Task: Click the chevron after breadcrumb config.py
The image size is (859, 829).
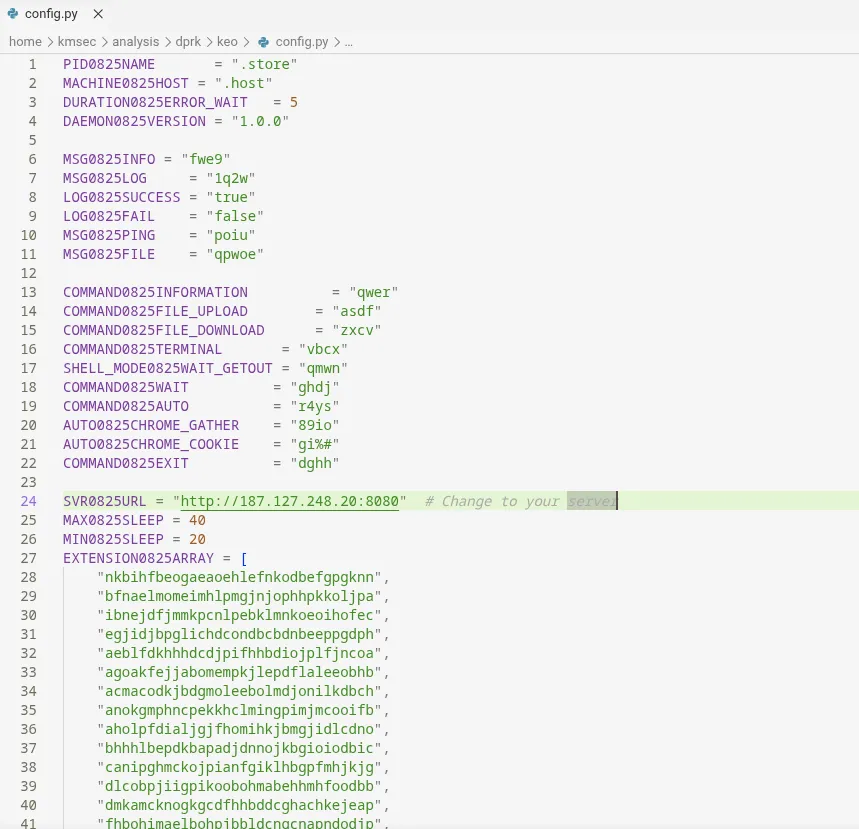Action: 336,42
